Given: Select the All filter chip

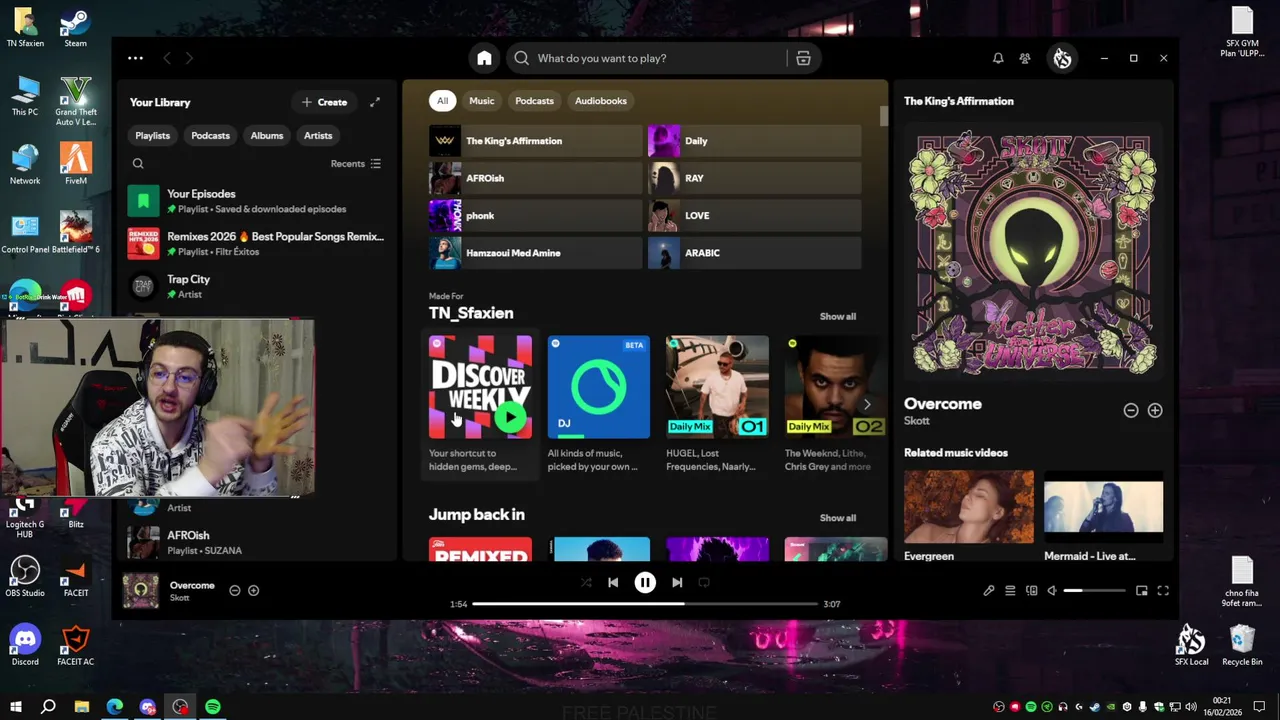Looking at the screenshot, I should [x=442, y=101].
